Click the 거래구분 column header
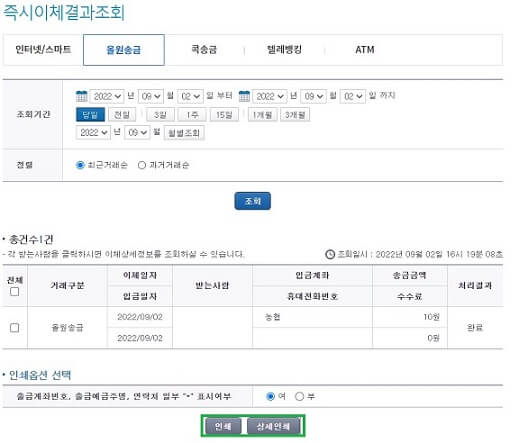This screenshot has height=443, width=519. (67, 286)
